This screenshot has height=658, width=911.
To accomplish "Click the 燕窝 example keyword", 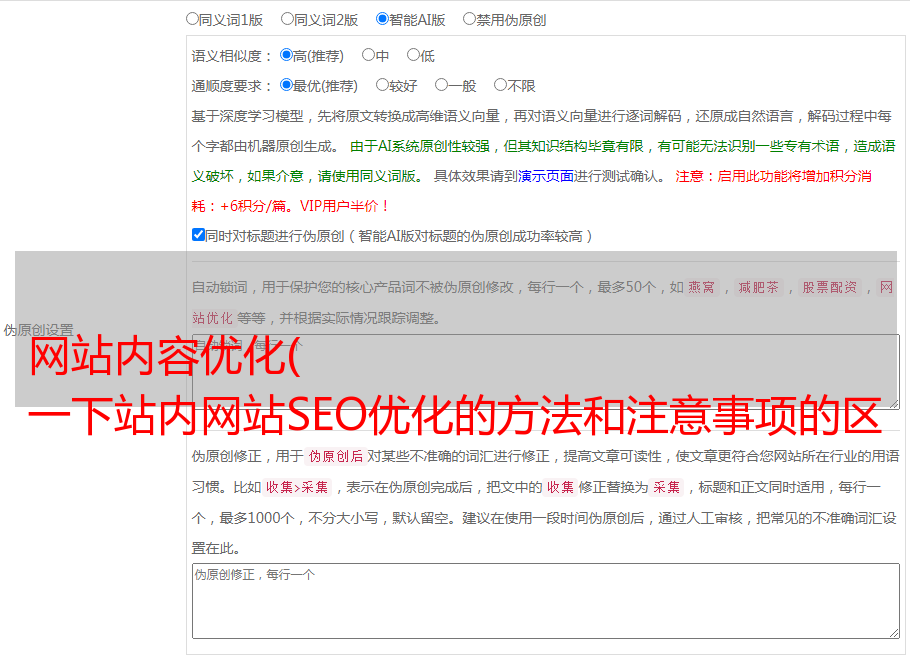I will pos(701,287).
